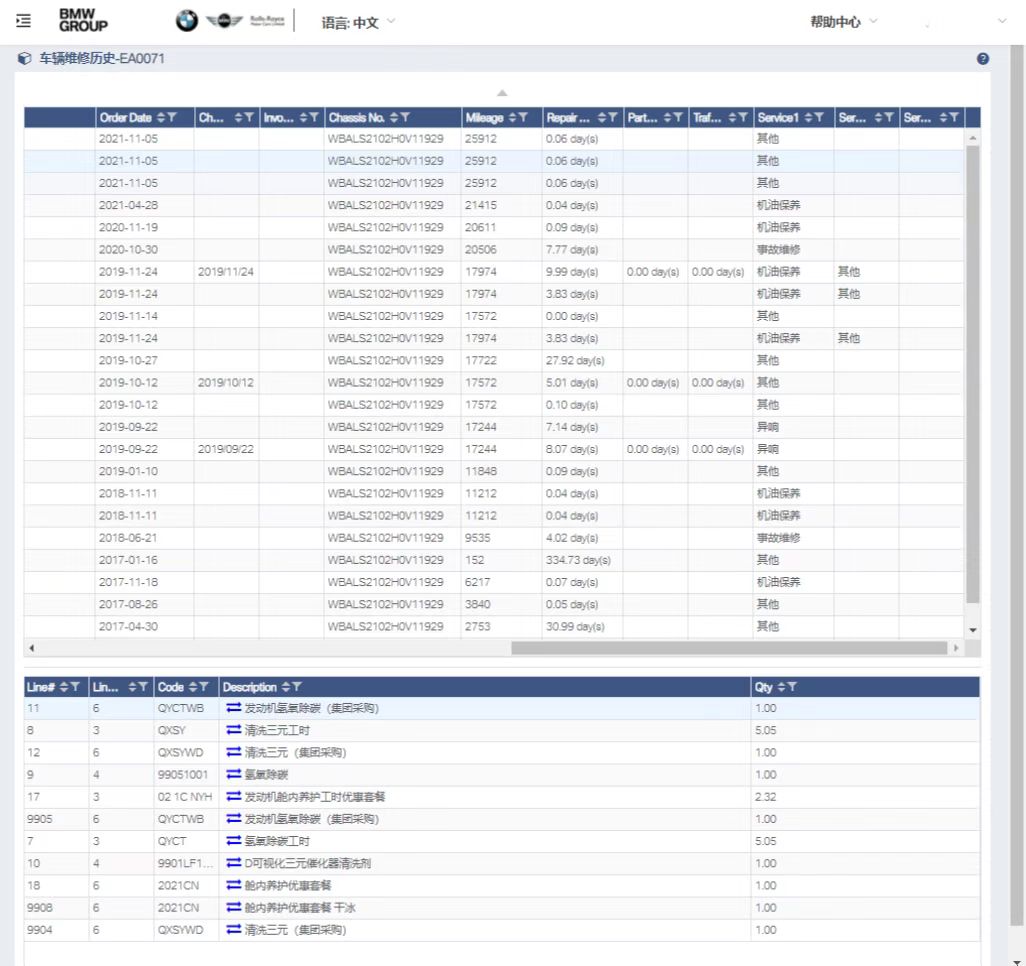Open the hamburger navigation menu

24,21
